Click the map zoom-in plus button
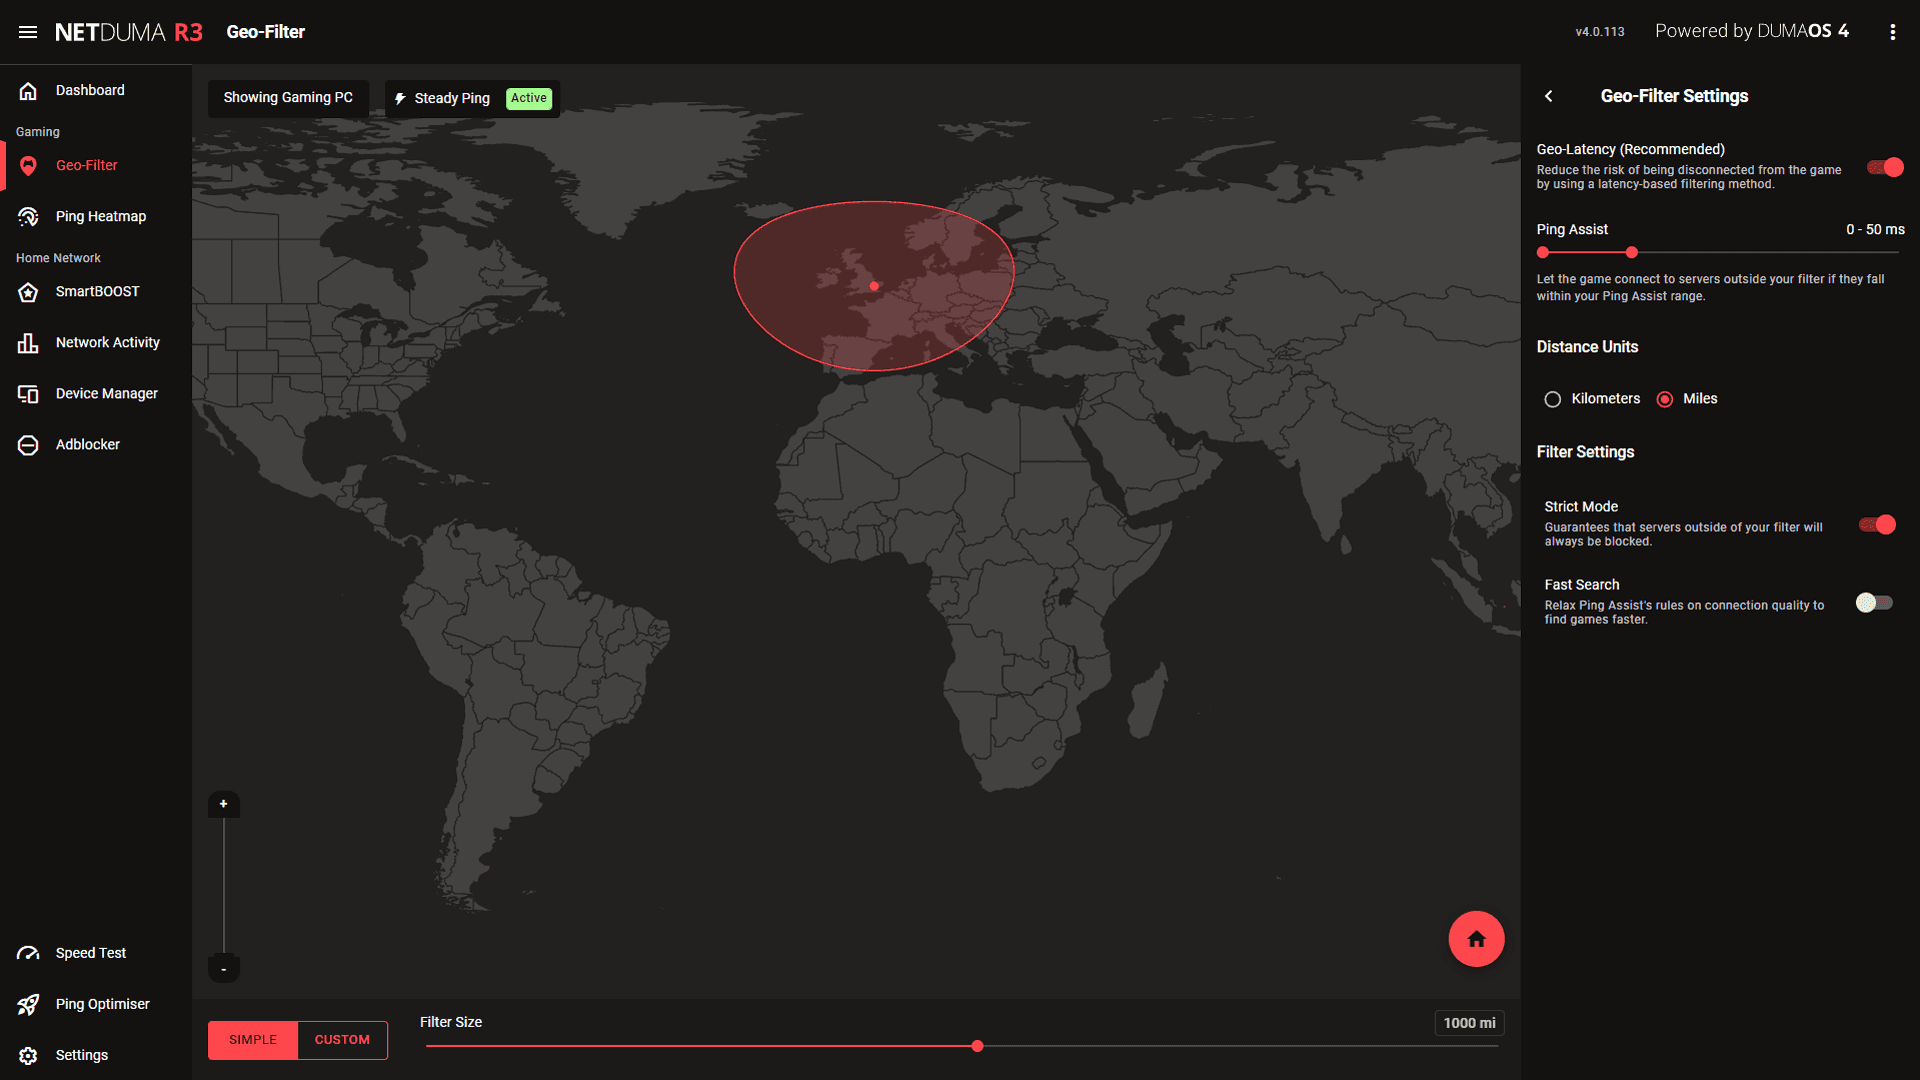The image size is (1920, 1080). [x=223, y=804]
